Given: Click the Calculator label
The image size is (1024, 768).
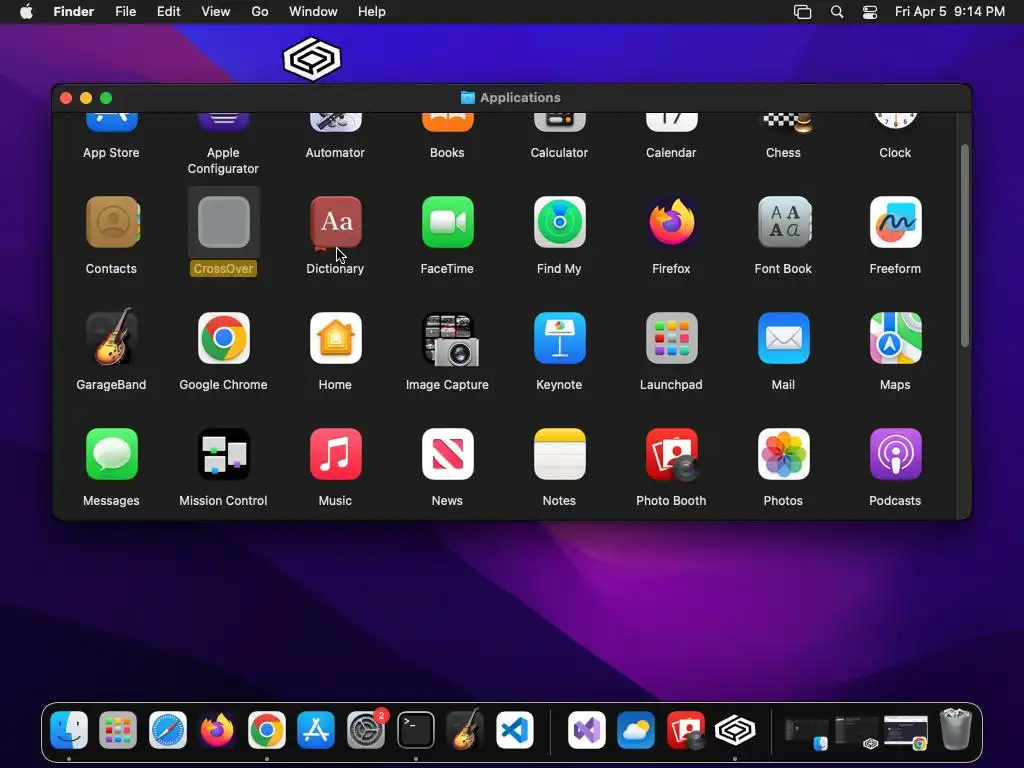Looking at the screenshot, I should (559, 153).
